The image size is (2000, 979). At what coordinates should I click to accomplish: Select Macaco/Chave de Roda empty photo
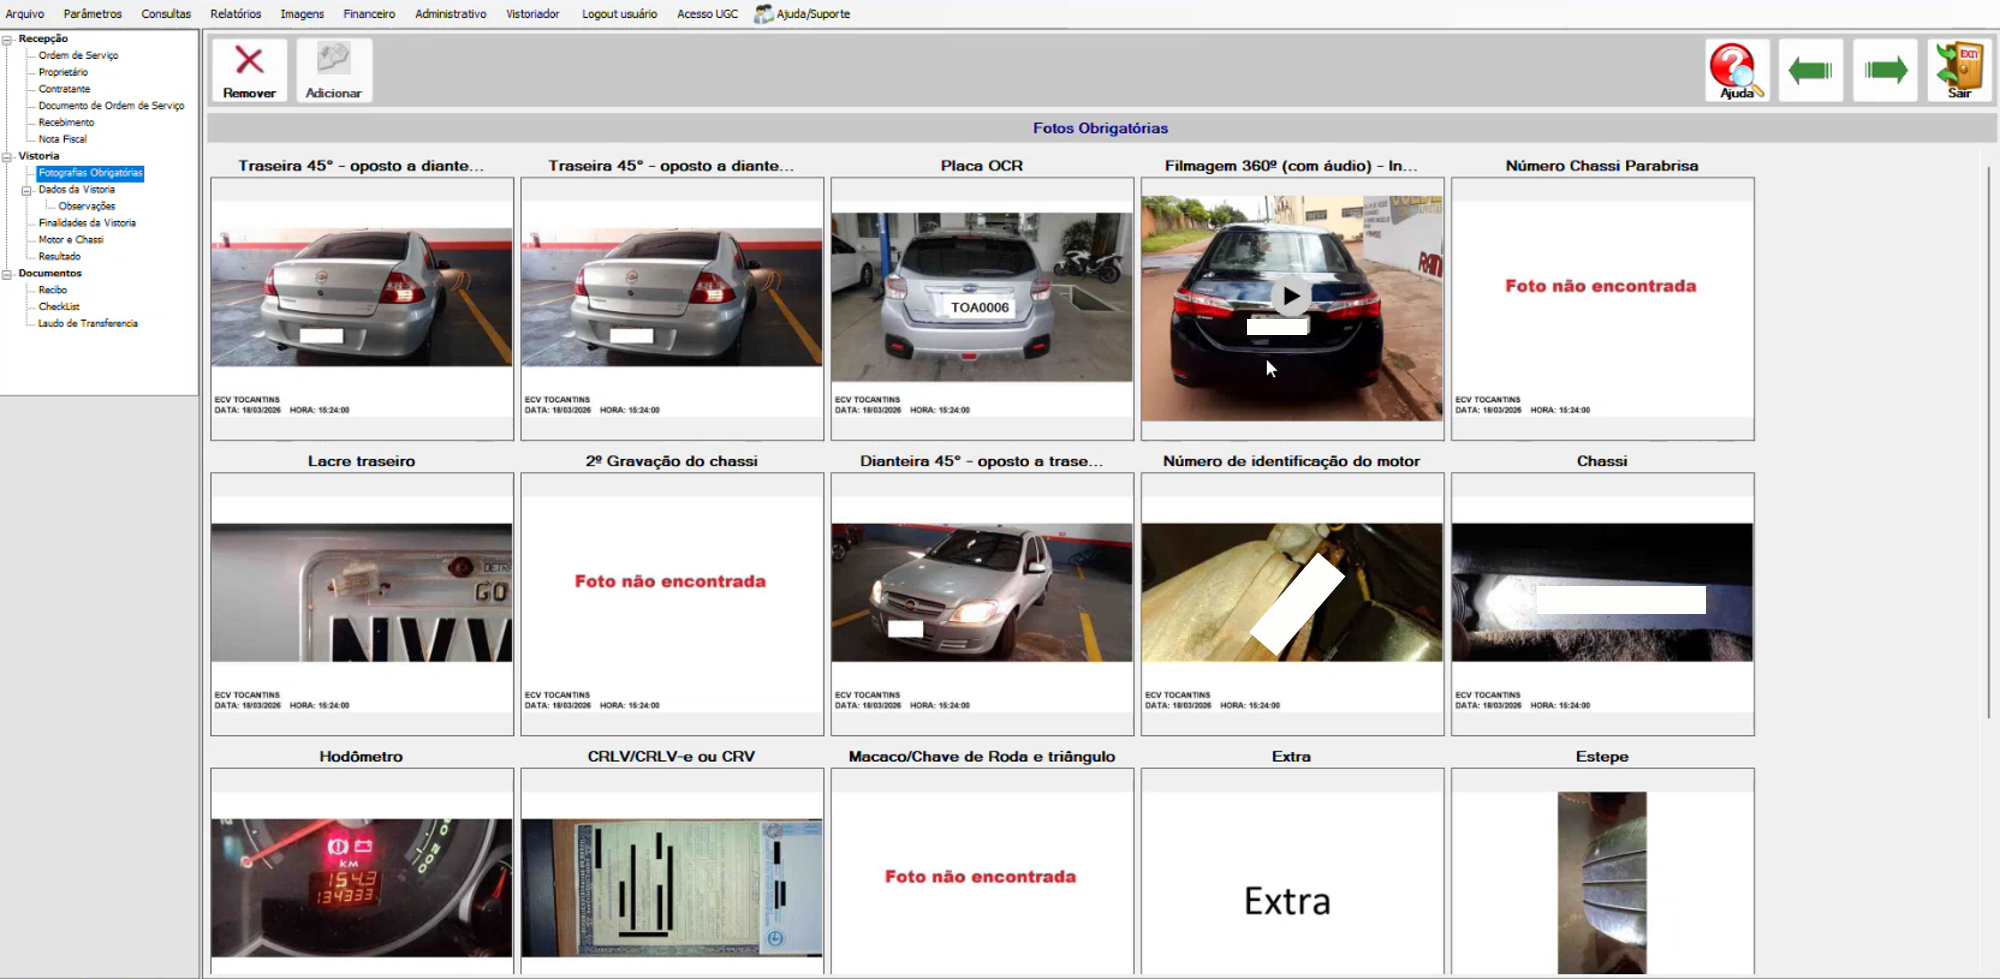pyautogui.click(x=982, y=871)
